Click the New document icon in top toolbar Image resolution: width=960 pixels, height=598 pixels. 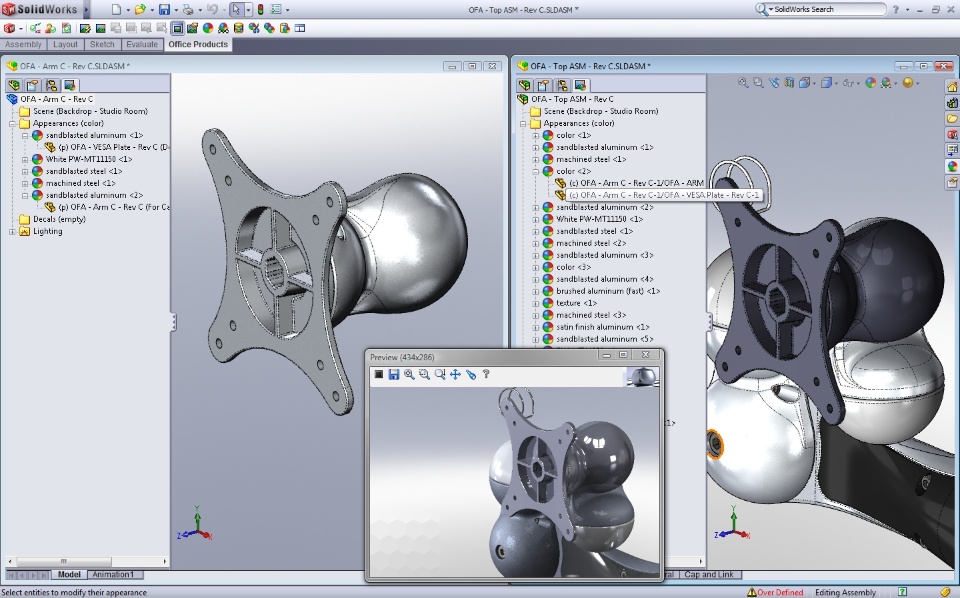(116, 9)
